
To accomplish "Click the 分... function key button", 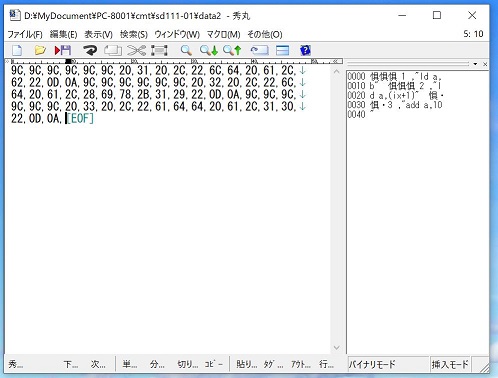I will [157, 364].
